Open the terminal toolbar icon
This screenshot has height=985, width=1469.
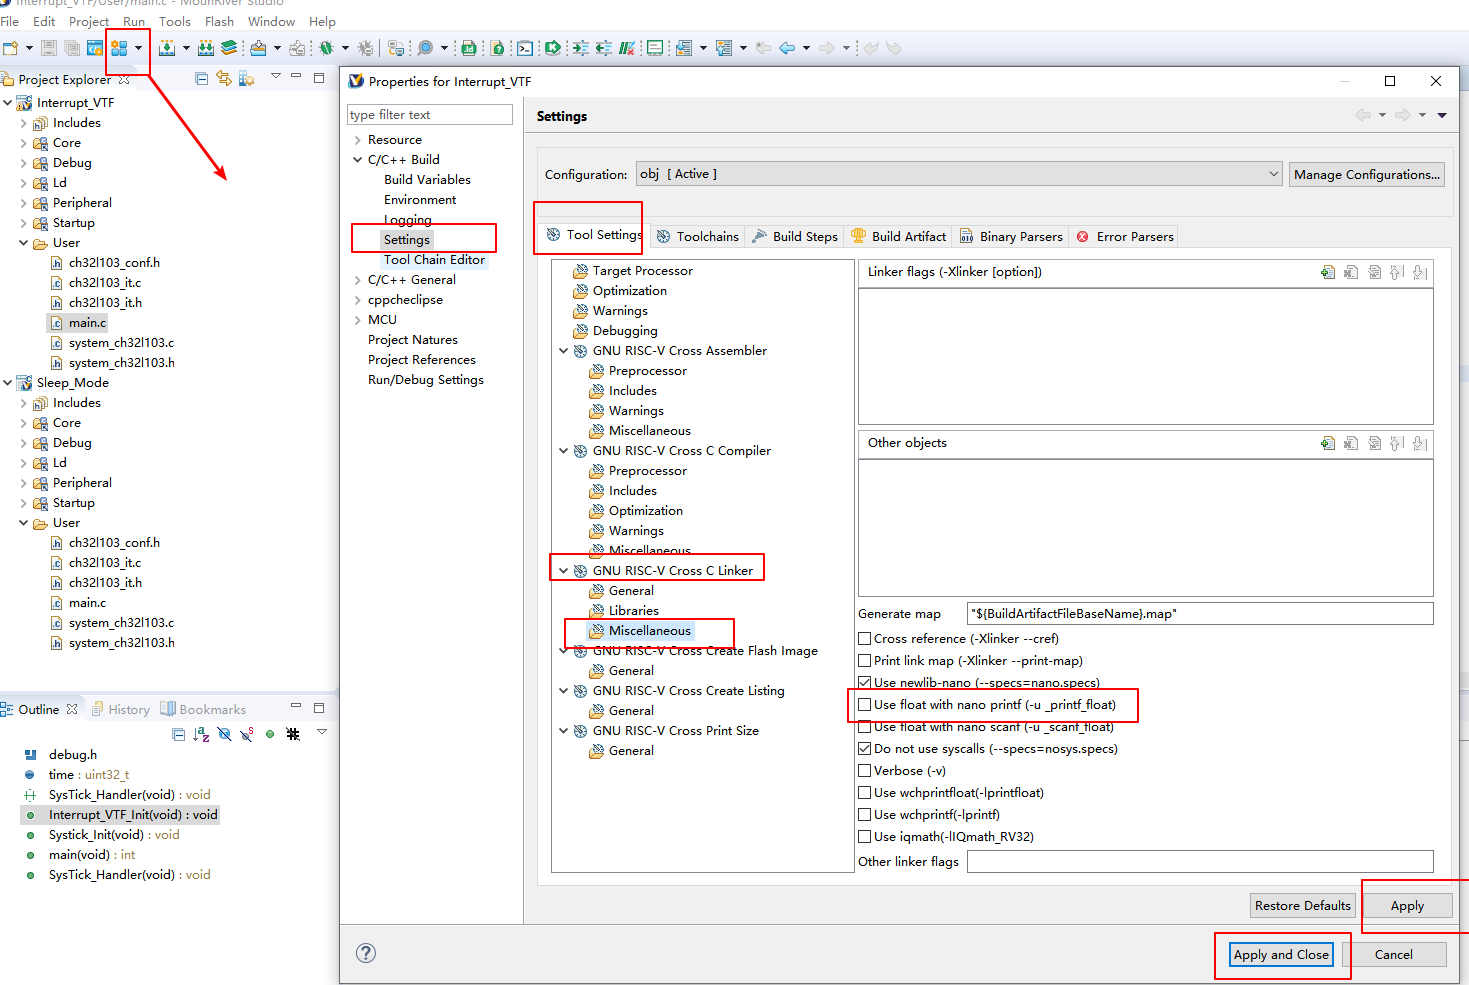tap(525, 48)
